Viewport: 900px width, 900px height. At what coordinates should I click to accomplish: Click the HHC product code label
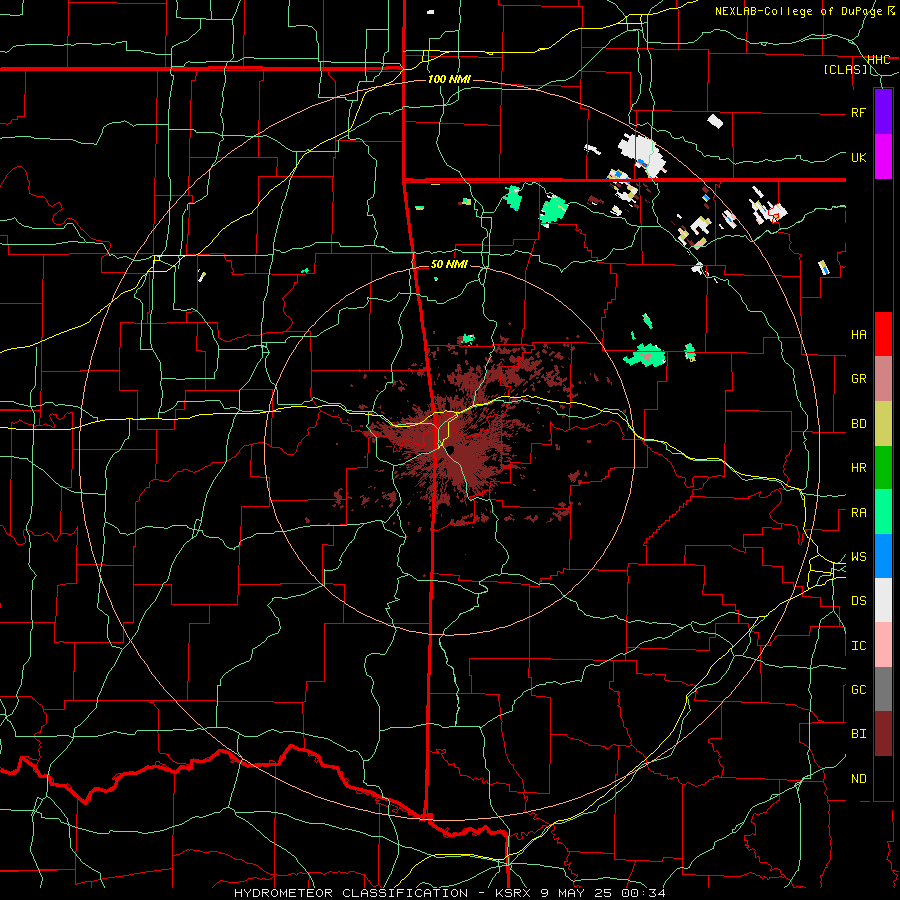click(879, 60)
